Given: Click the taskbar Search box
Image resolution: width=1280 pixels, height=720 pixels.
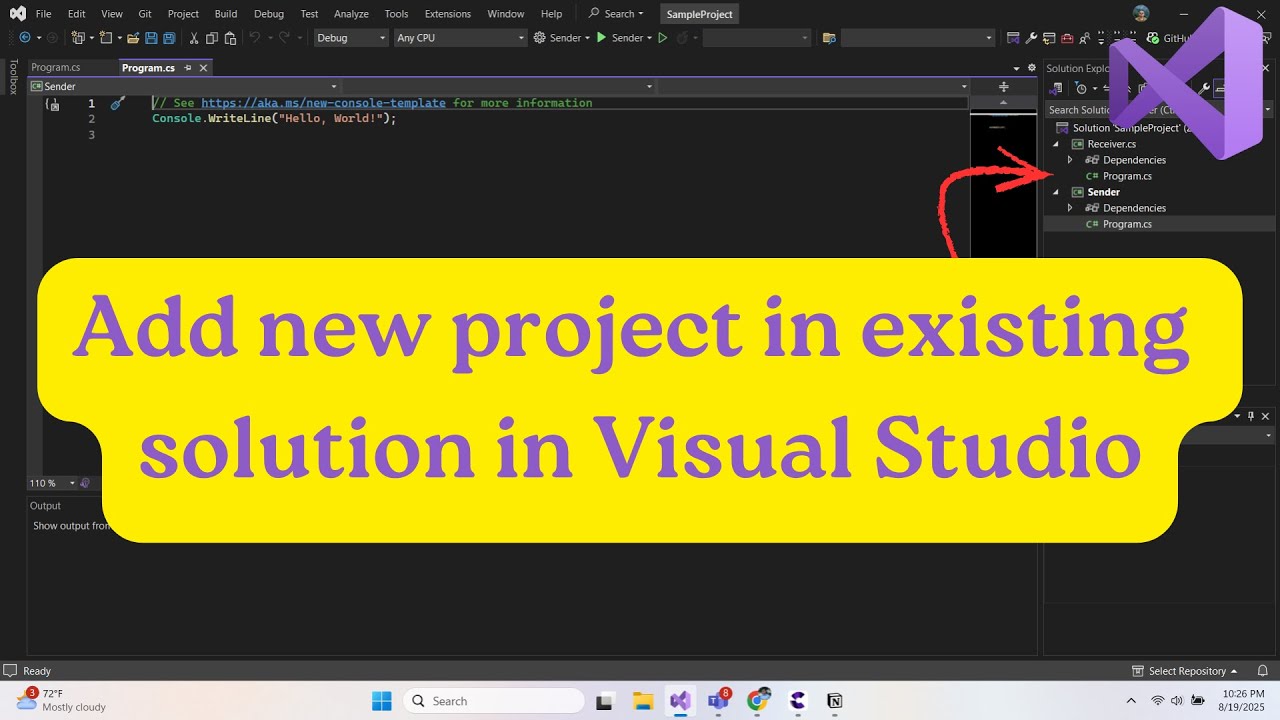Looking at the screenshot, I should click(494, 701).
